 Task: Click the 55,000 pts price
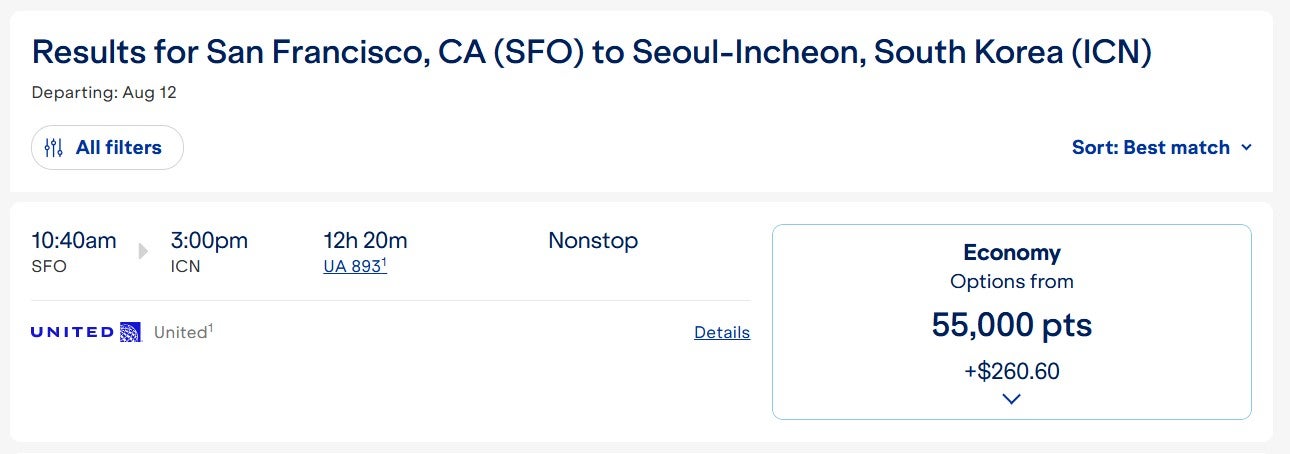[1011, 325]
